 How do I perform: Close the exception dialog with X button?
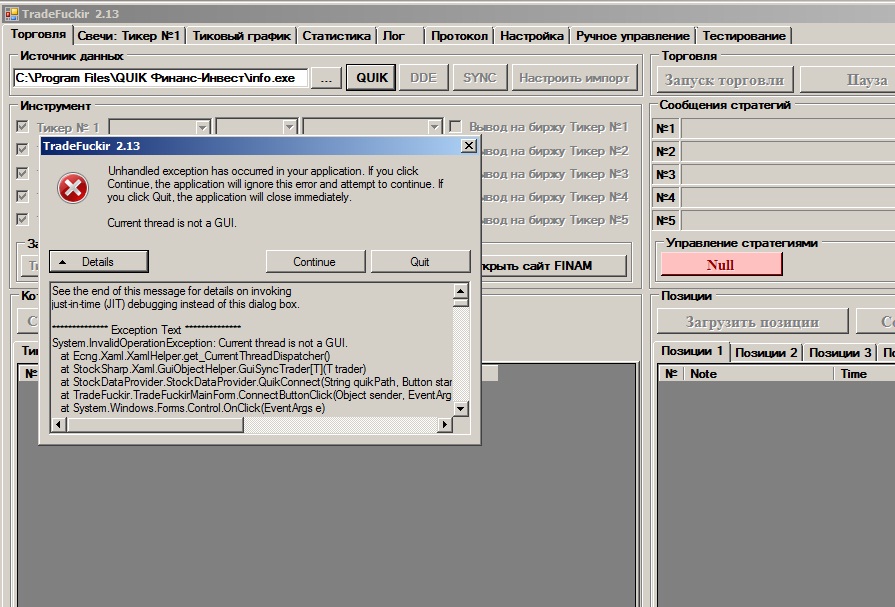[x=467, y=146]
